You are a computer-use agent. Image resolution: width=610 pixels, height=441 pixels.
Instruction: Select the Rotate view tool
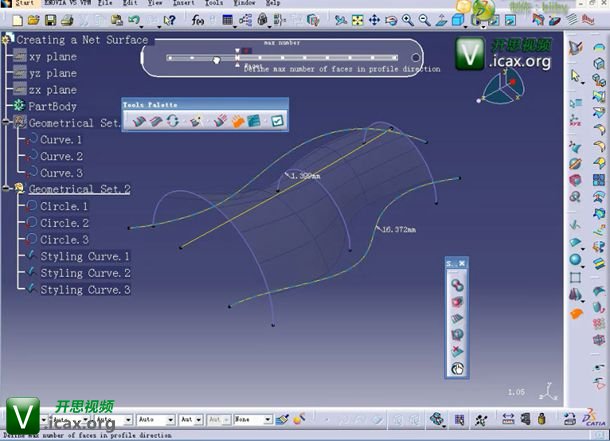(391, 20)
